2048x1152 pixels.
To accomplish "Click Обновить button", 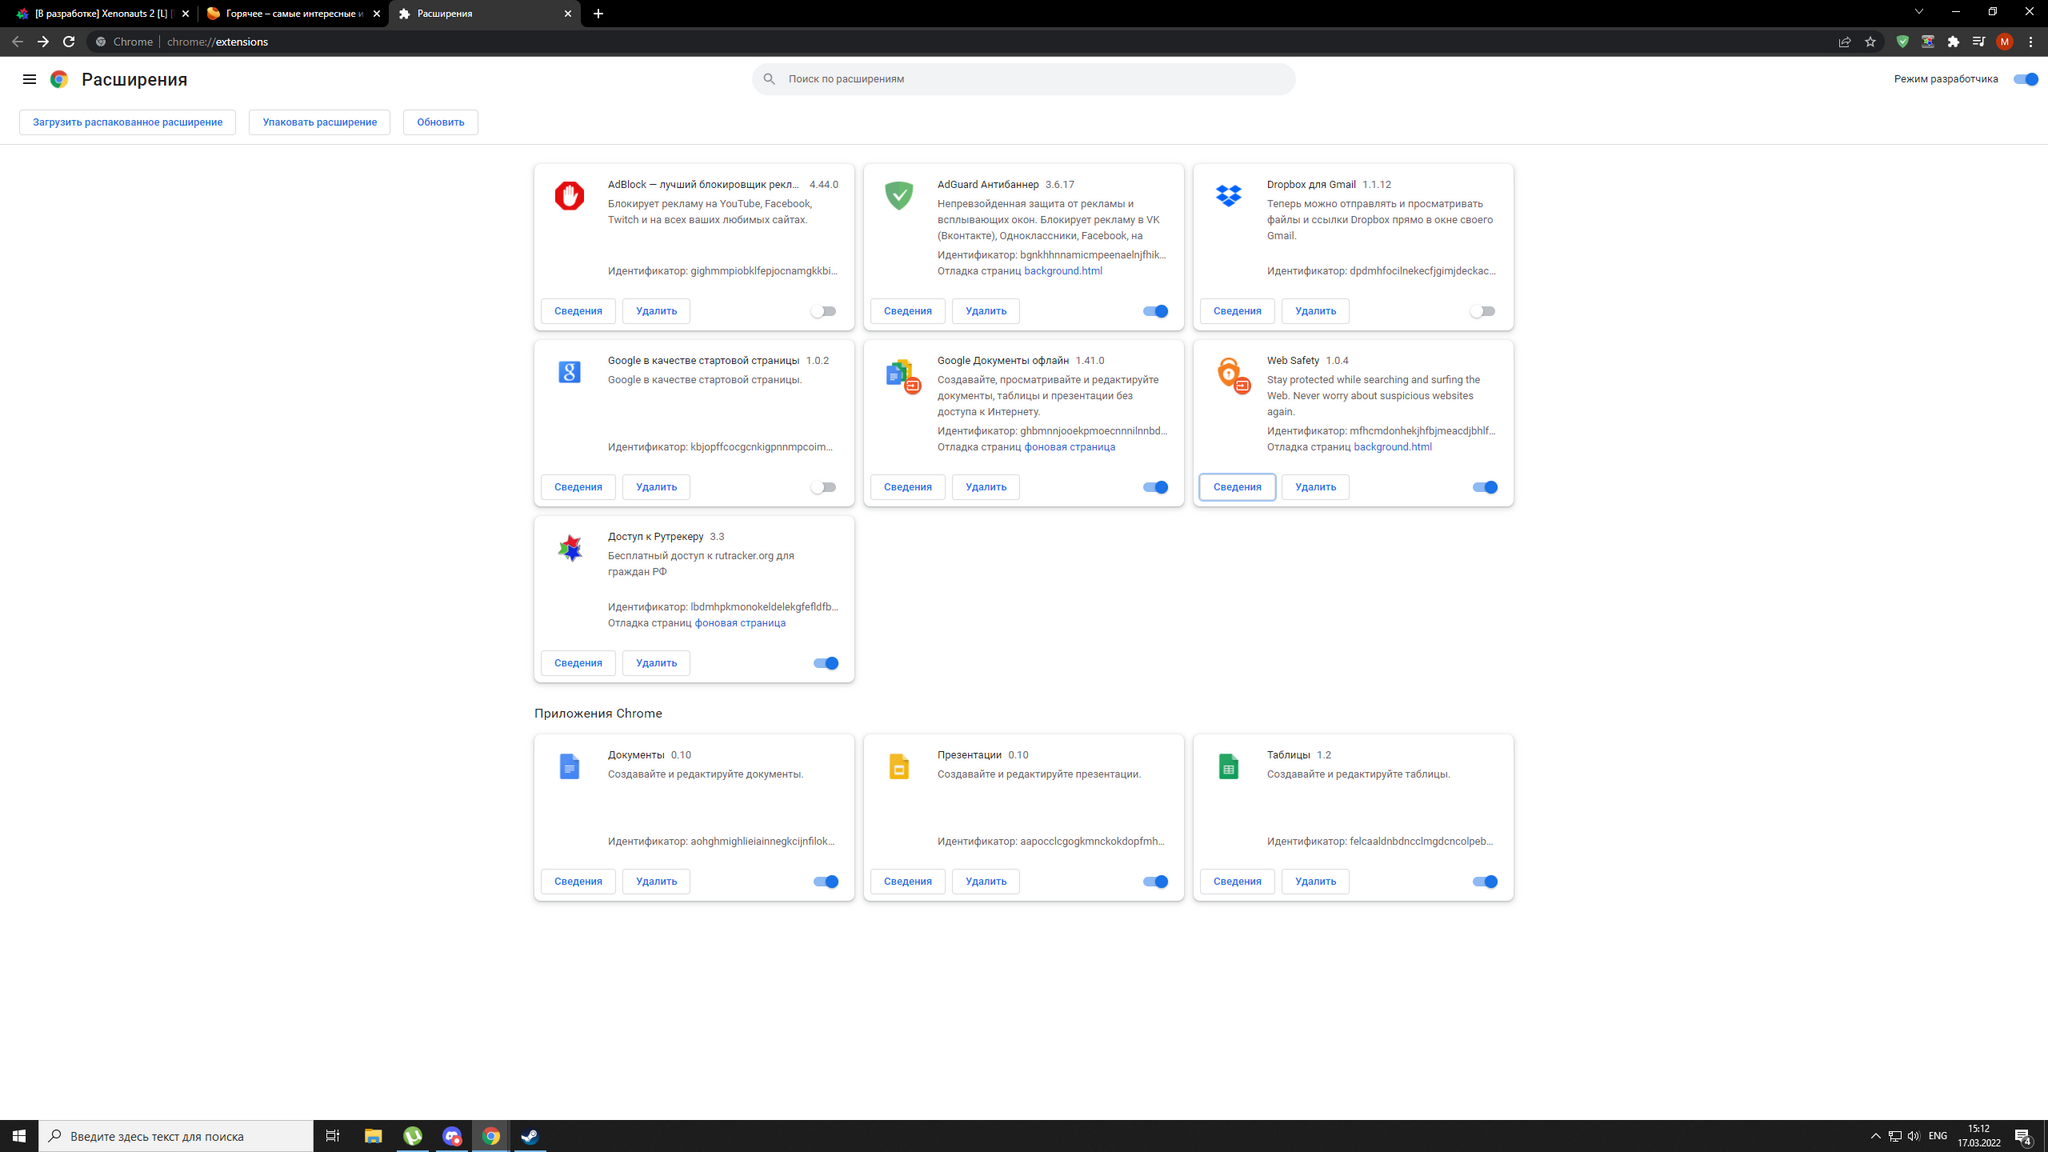I will point(439,121).
